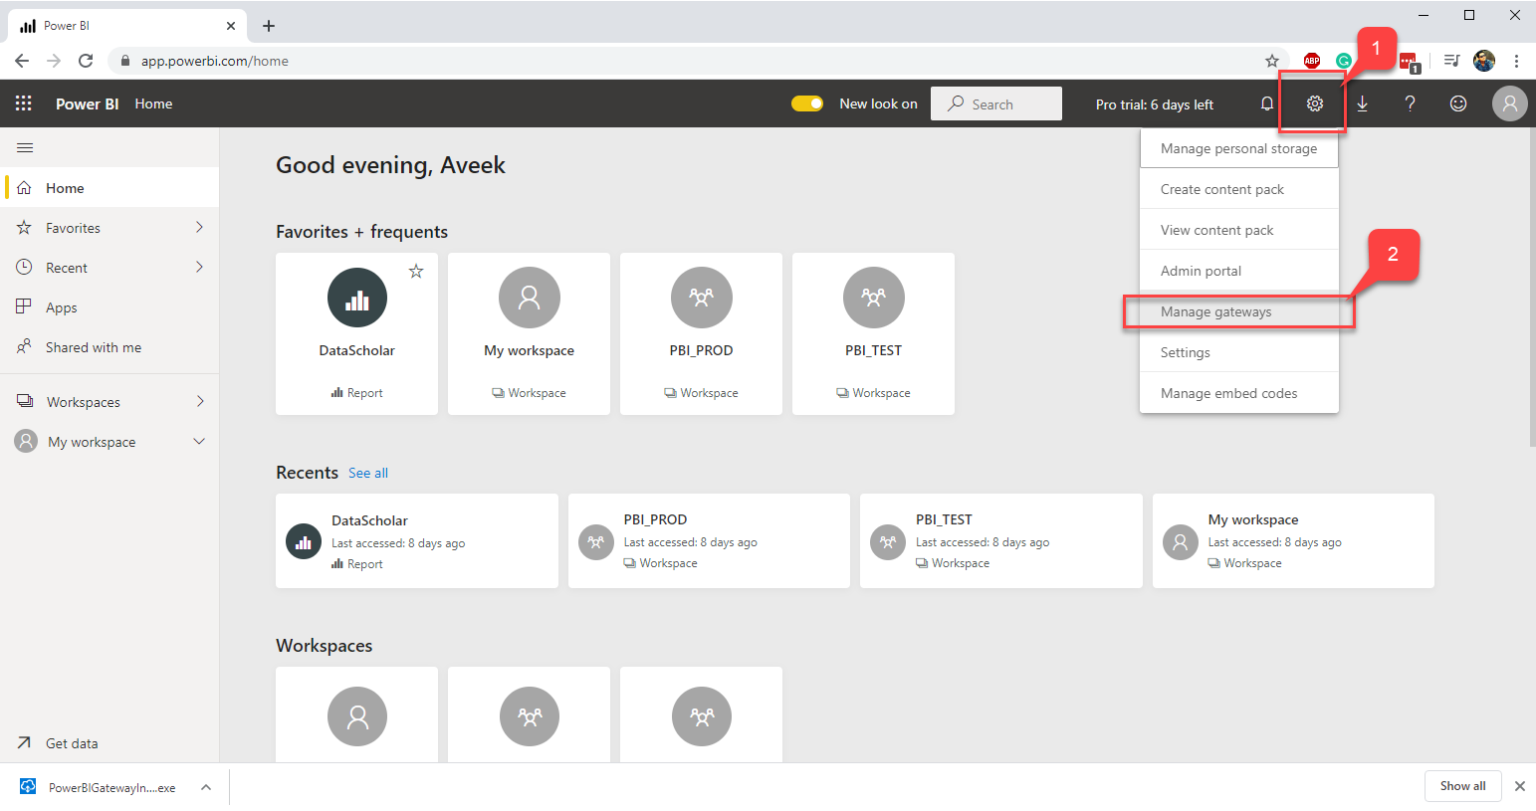Viewport: 1536px width, 811px height.
Task: Bookmark this page star
Action: 1272,61
